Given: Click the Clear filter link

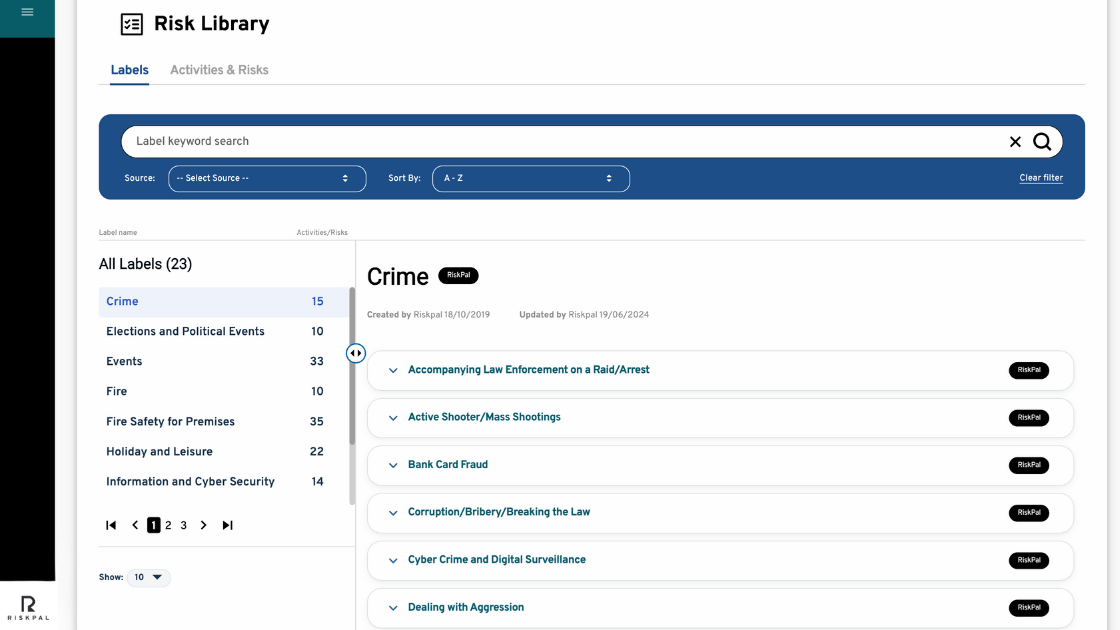Looking at the screenshot, I should pos(1041,178).
